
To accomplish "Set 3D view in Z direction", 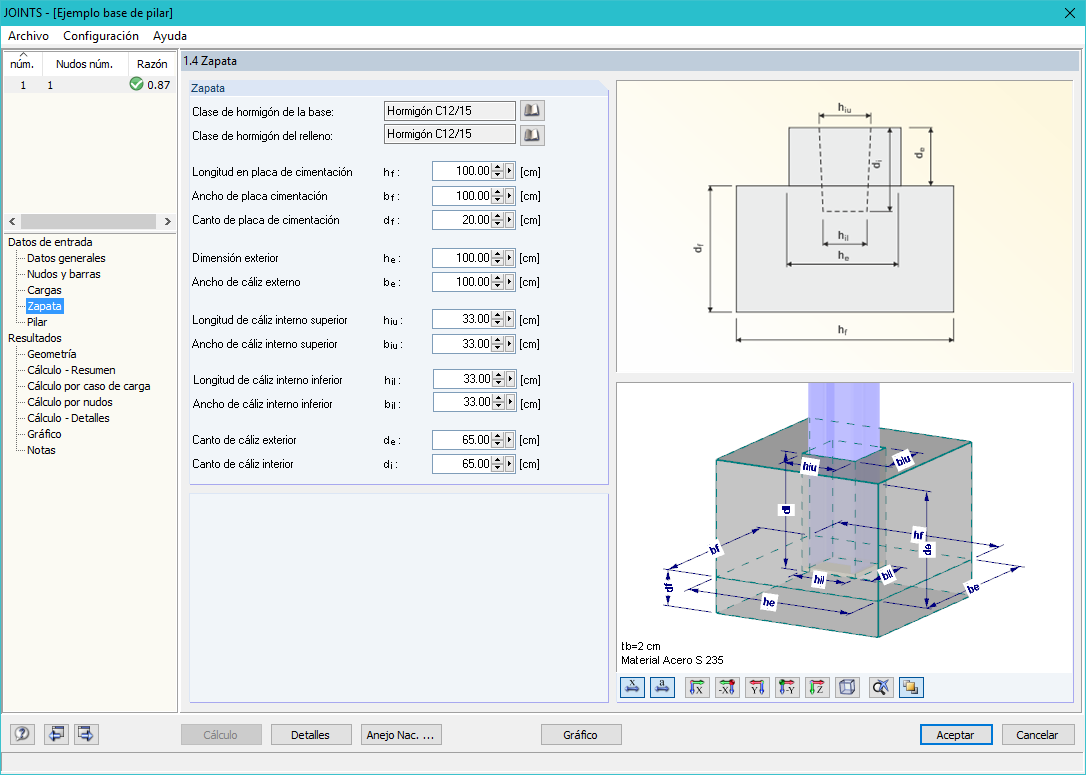I will (x=817, y=687).
